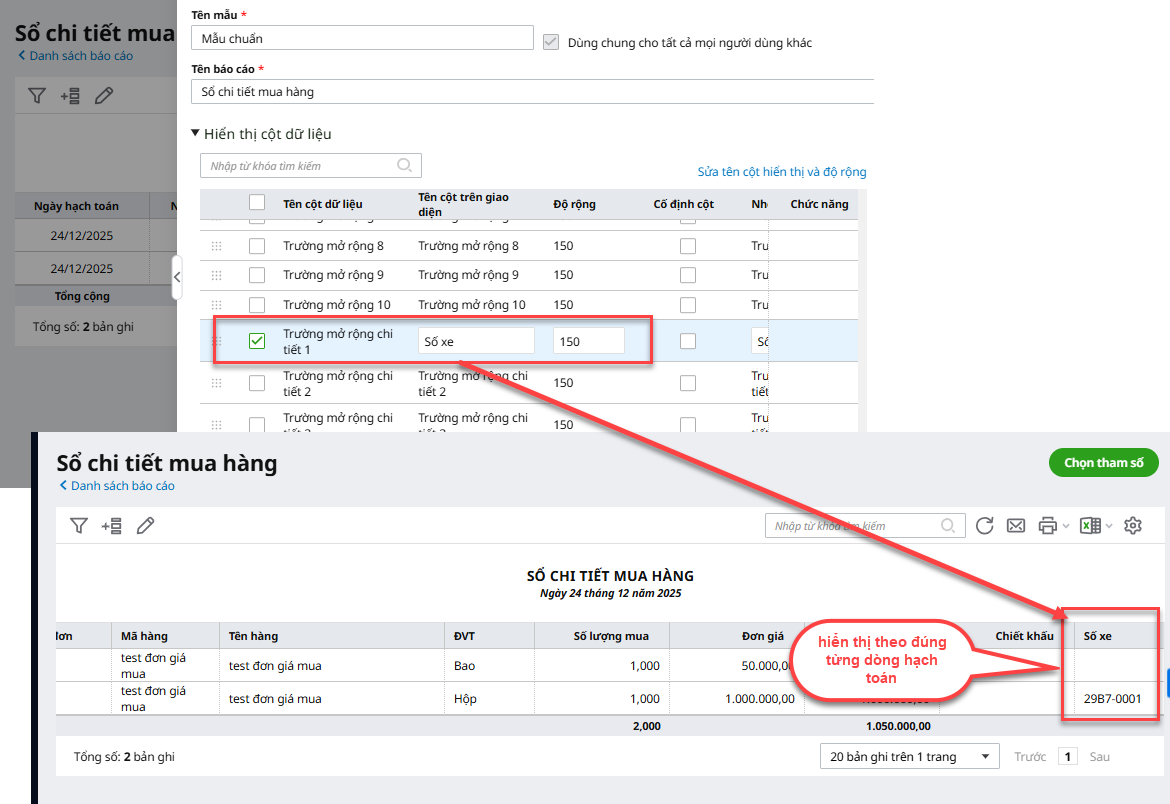Open the dropdown arrow next to Excel icon
Viewport: 1170px width, 804px height.
[1109, 526]
